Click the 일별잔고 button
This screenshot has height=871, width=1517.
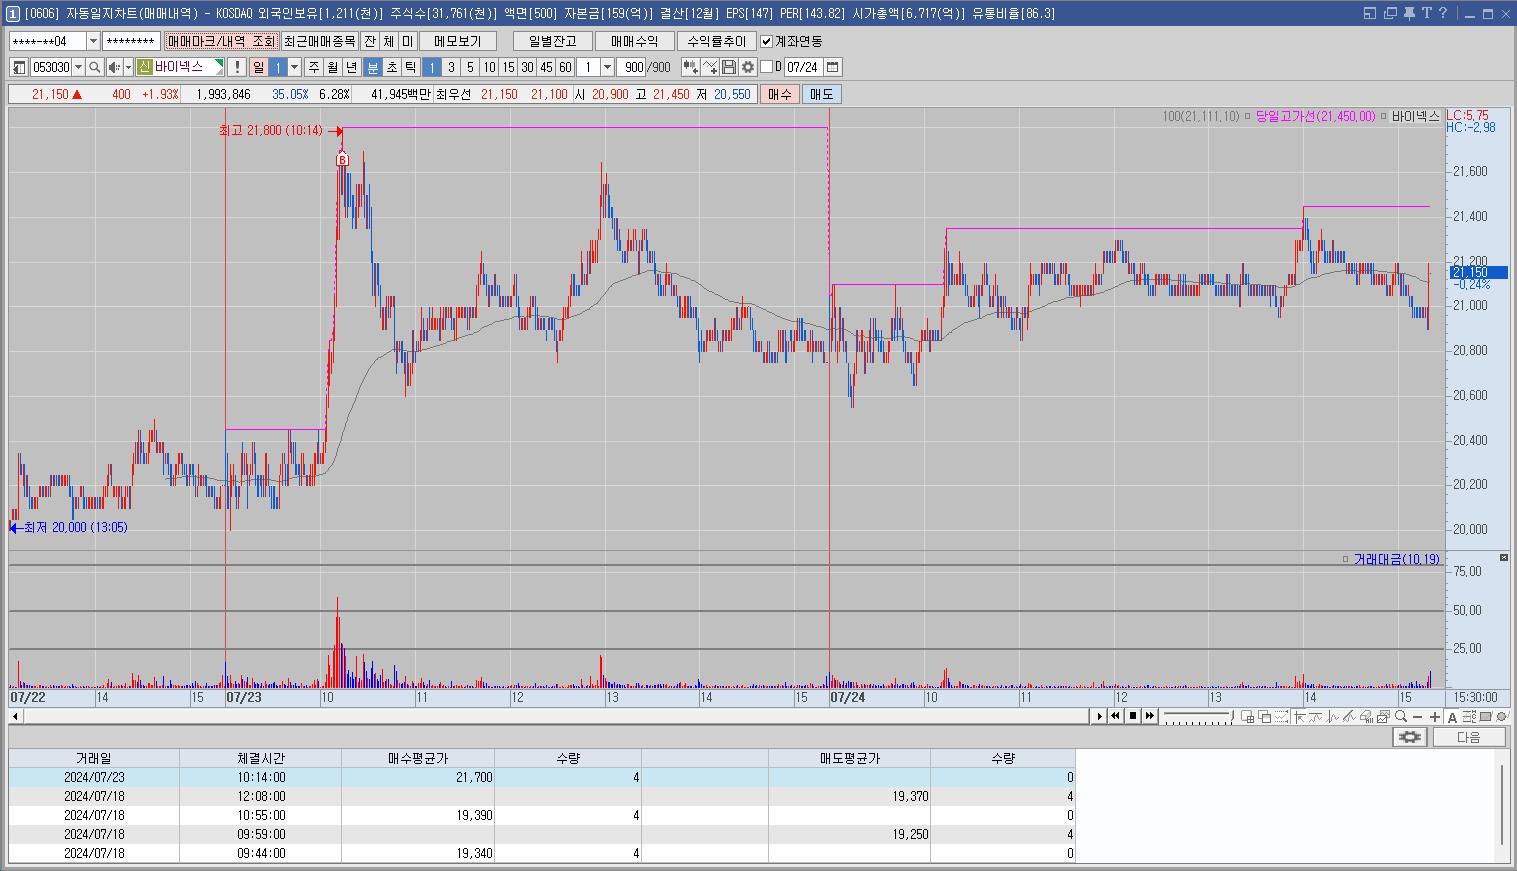point(552,41)
